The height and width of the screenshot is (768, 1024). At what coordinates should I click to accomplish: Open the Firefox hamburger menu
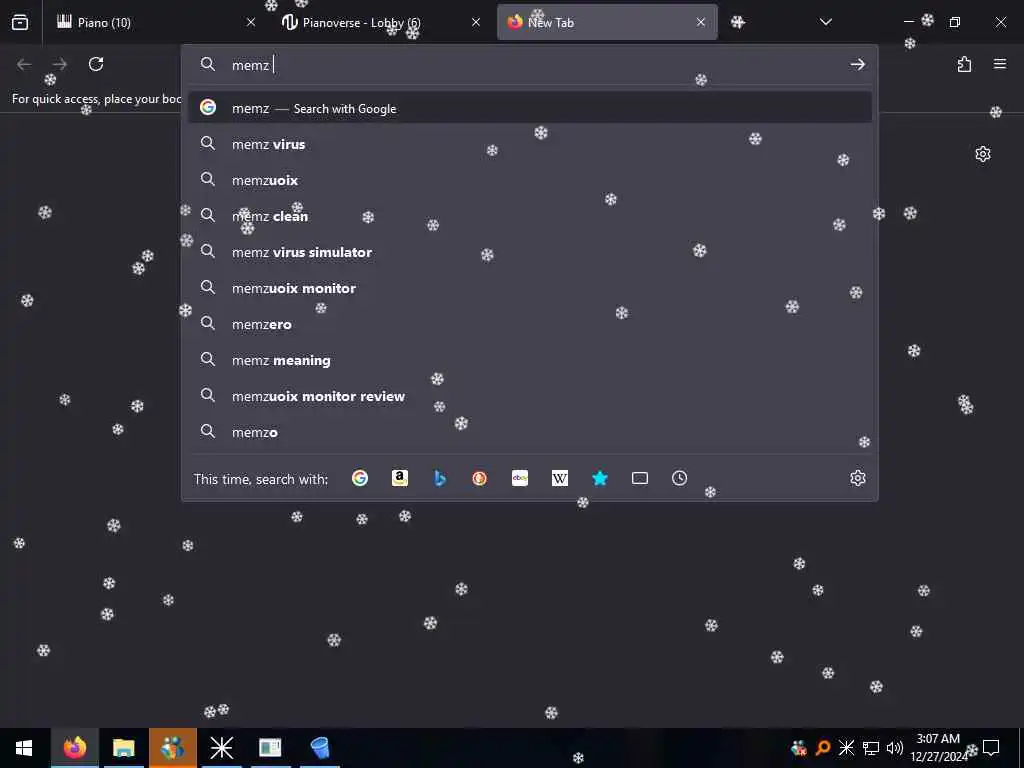(x=1000, y=64)
